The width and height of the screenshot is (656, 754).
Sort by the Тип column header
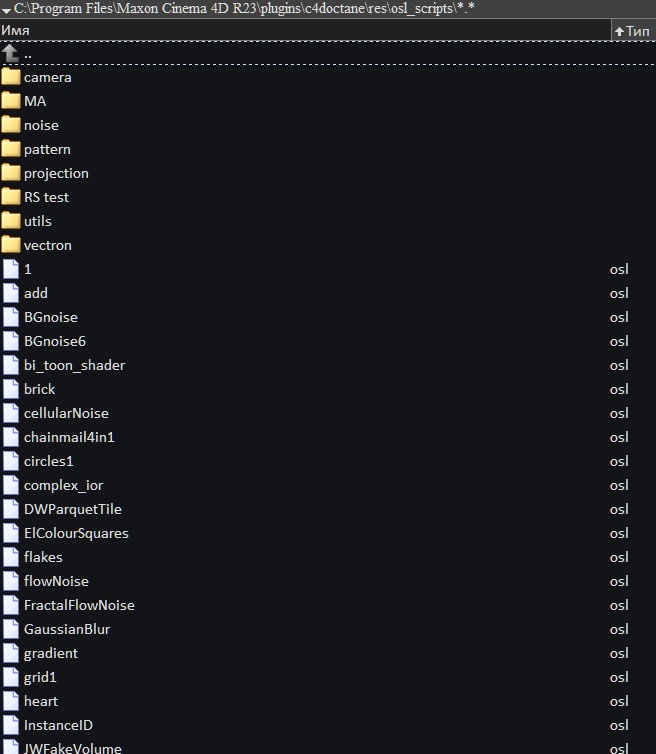tap(633, 30)
